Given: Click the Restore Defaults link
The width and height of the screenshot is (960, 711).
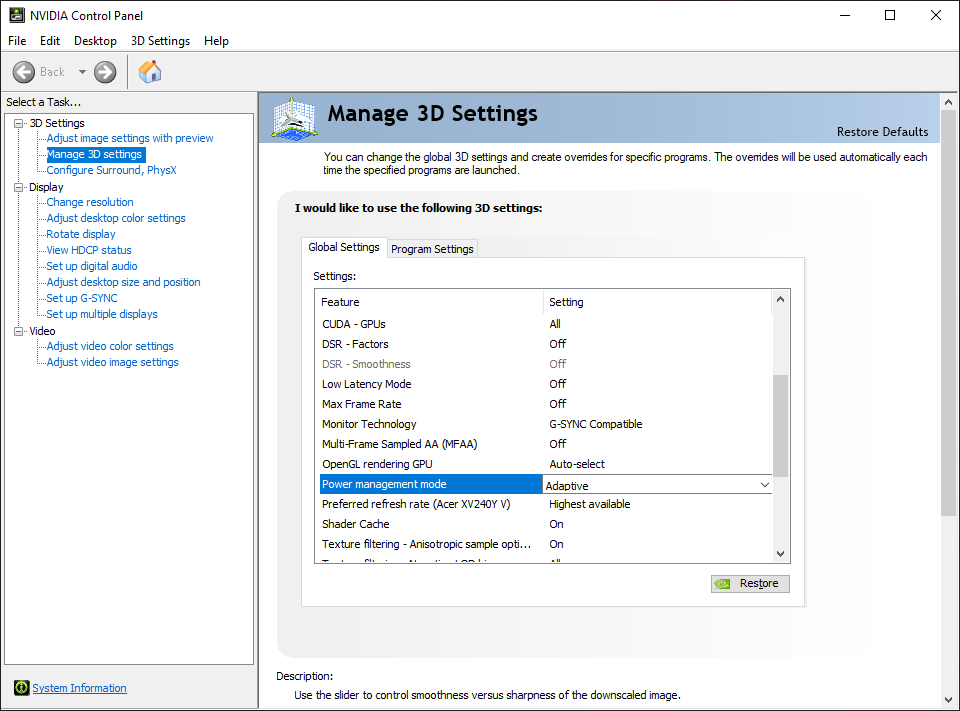Looking at the screenshot, I should 882,132.
